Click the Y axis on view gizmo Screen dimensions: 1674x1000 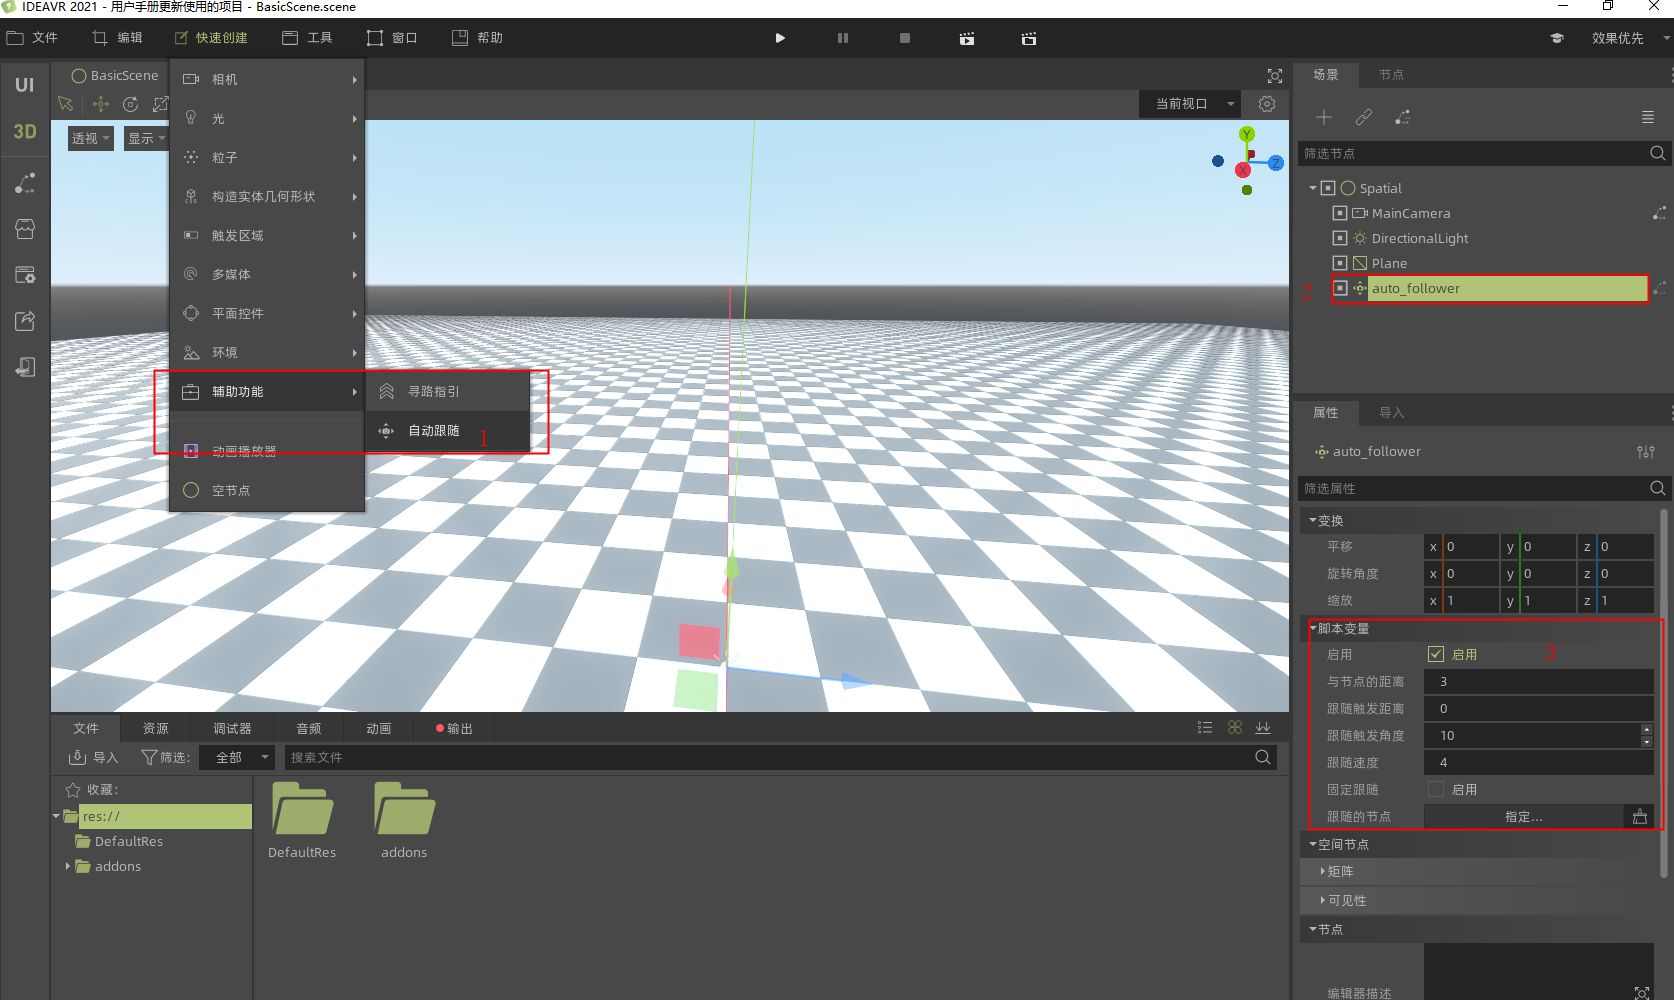pos(1246,134)
